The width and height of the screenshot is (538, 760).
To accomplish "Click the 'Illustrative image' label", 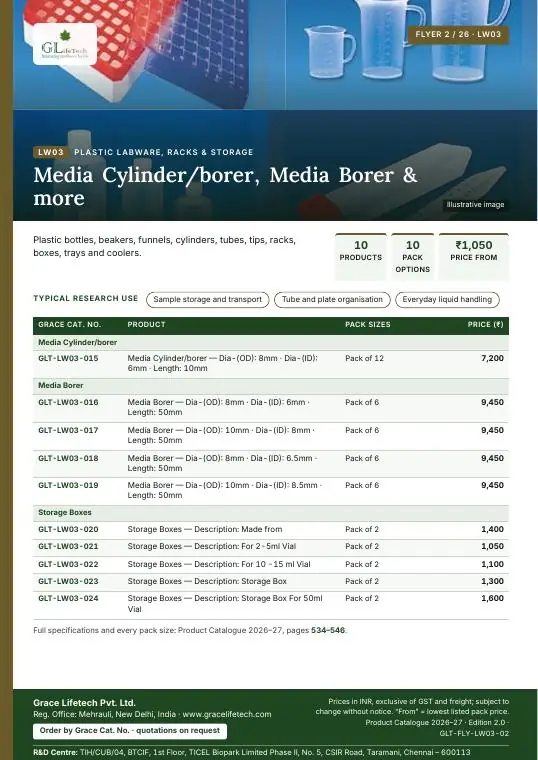I will click(x=475, y=205).
